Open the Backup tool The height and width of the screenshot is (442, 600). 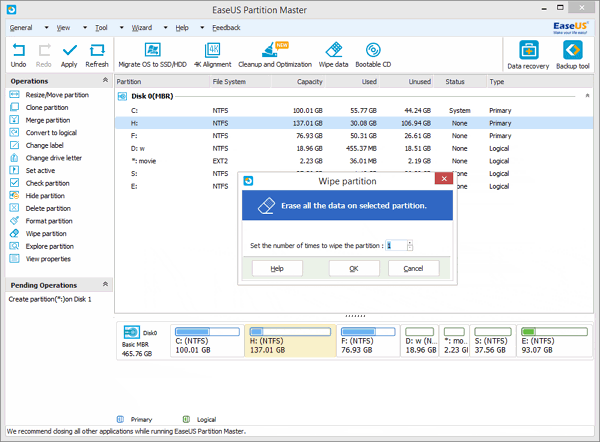click(x=573, y=55)
